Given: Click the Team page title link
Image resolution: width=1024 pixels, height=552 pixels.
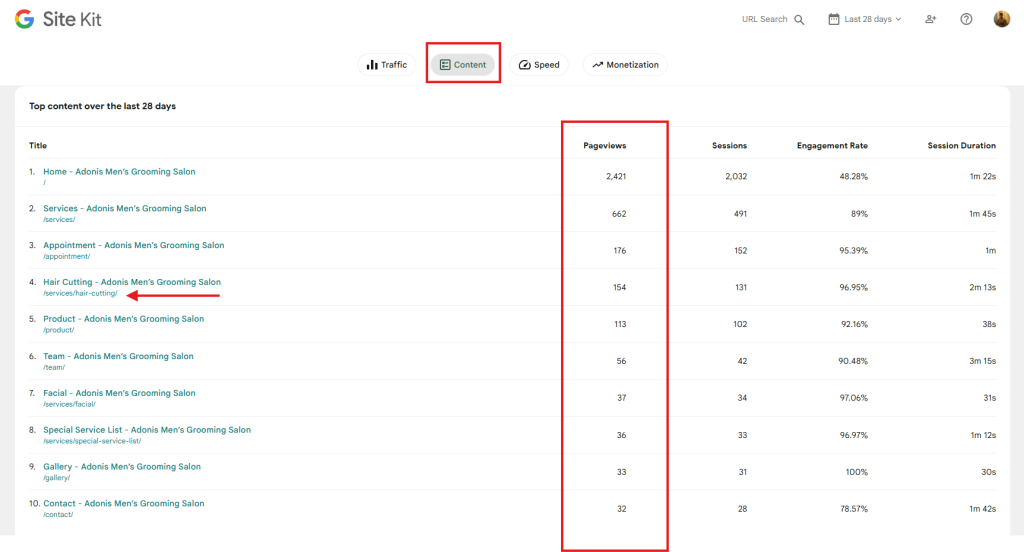Looking at the screenshot, I should (x=118, y=356).
